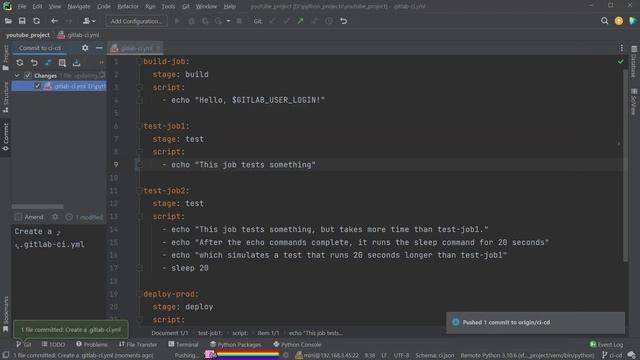This screenshot has height=360, width=640.
Task: Click the Git Commit checkmark icon
Action: click(x=287, y=21)
